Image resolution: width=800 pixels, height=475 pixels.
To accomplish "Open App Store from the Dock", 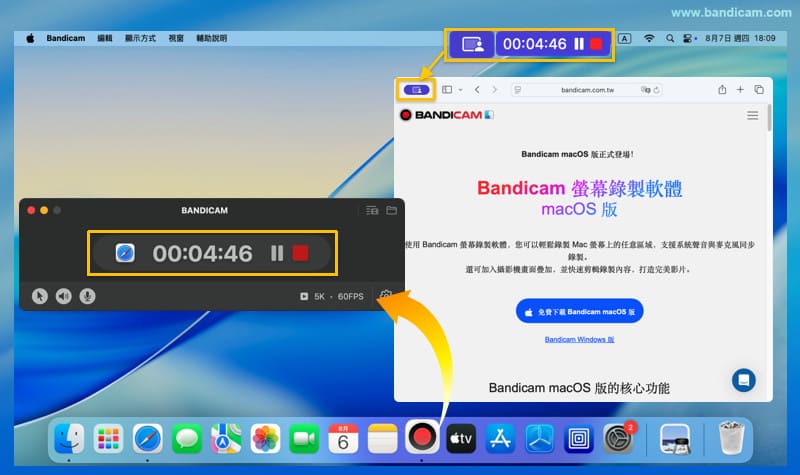I will [500, 438].
